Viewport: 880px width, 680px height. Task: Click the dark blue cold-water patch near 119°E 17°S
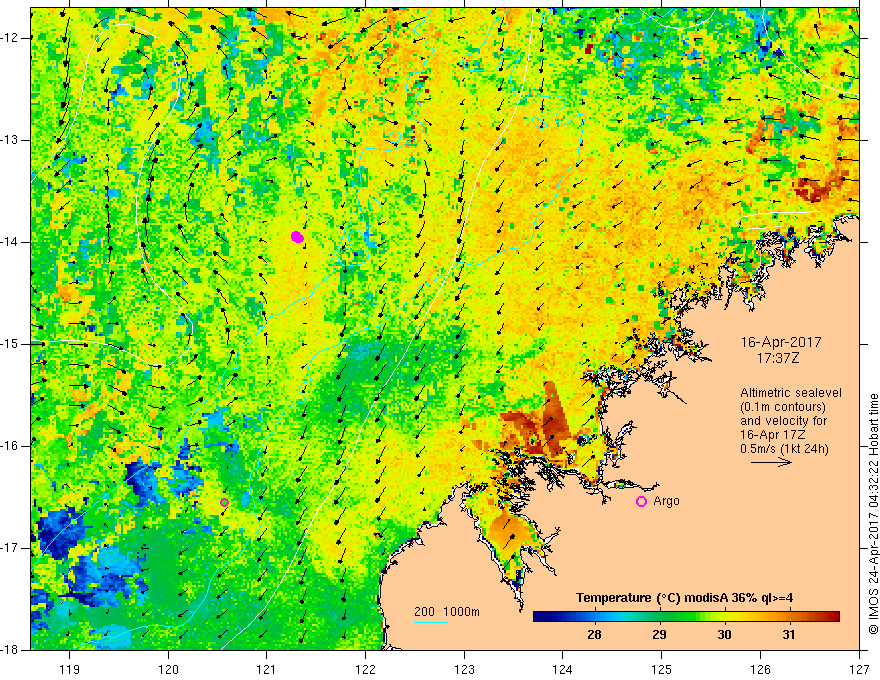click(59, 532)
